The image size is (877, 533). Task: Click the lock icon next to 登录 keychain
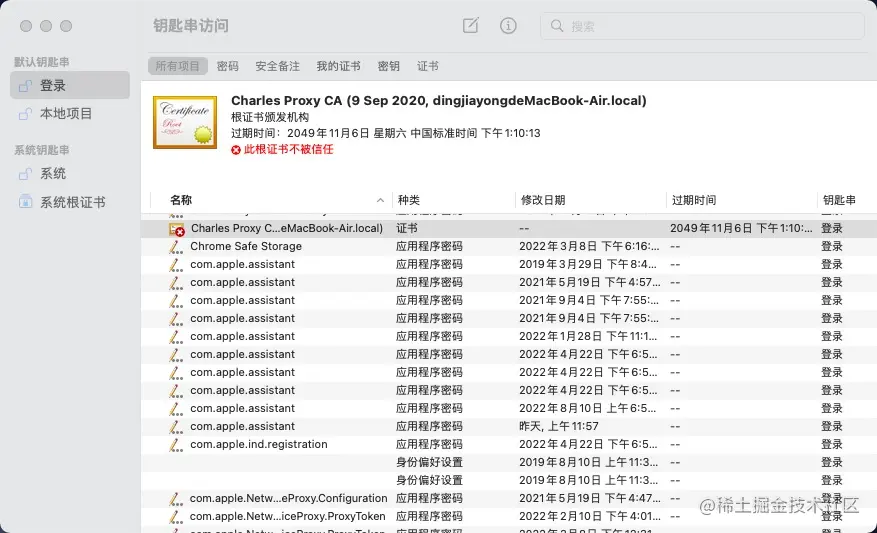tap(25, 86)
